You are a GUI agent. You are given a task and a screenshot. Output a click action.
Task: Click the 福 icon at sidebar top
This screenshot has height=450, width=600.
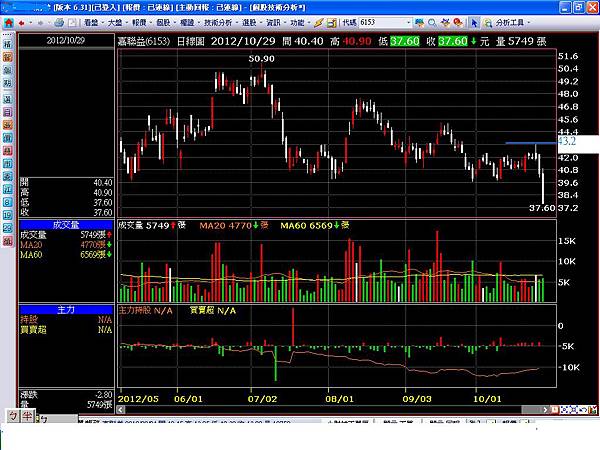(8, 44)
